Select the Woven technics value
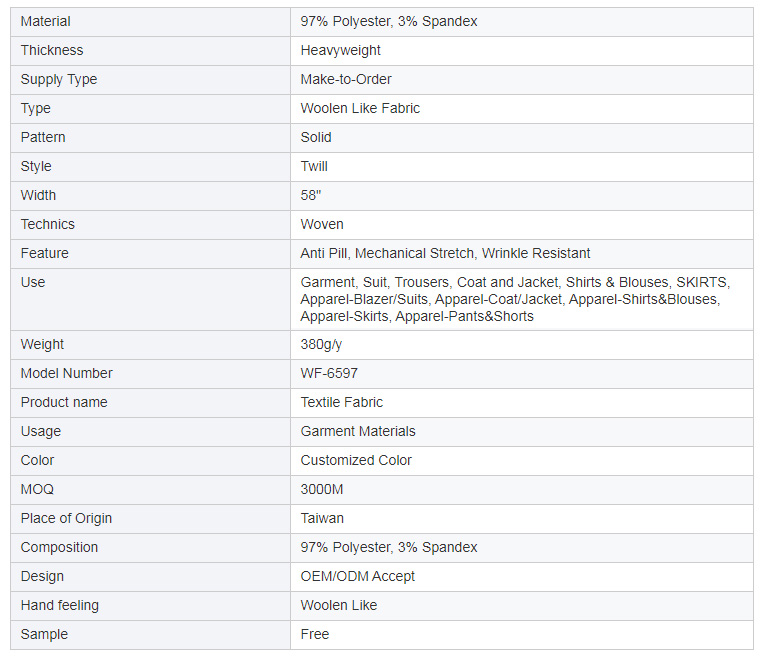 pyautogui.click(x=322, y=224)
